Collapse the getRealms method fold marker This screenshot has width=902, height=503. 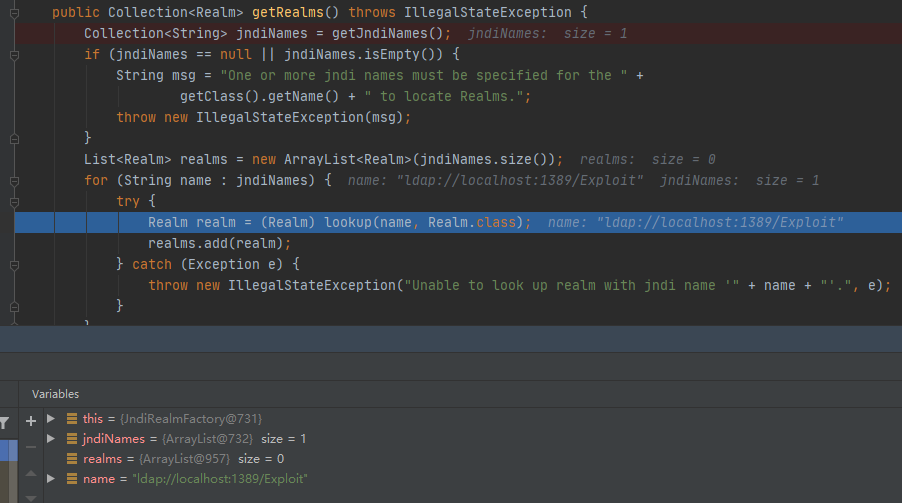(14, 12)
